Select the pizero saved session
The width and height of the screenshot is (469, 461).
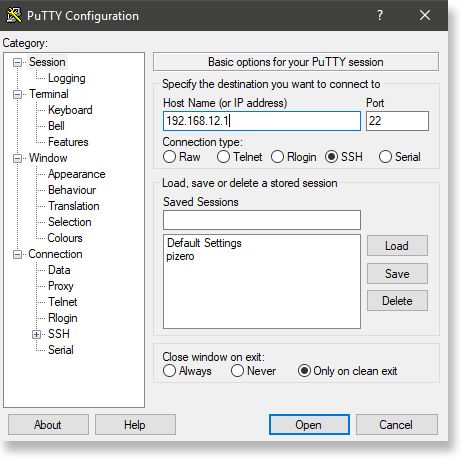pyautogui.click(x=180, y=257)
